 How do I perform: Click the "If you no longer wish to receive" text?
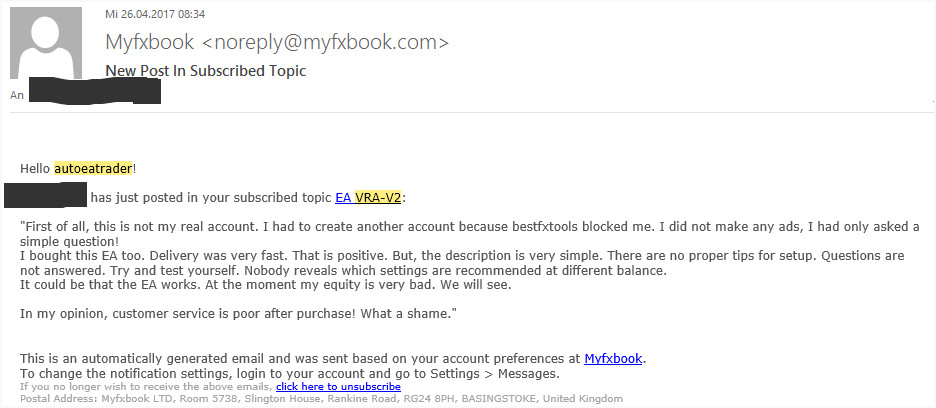pos(147,386)
